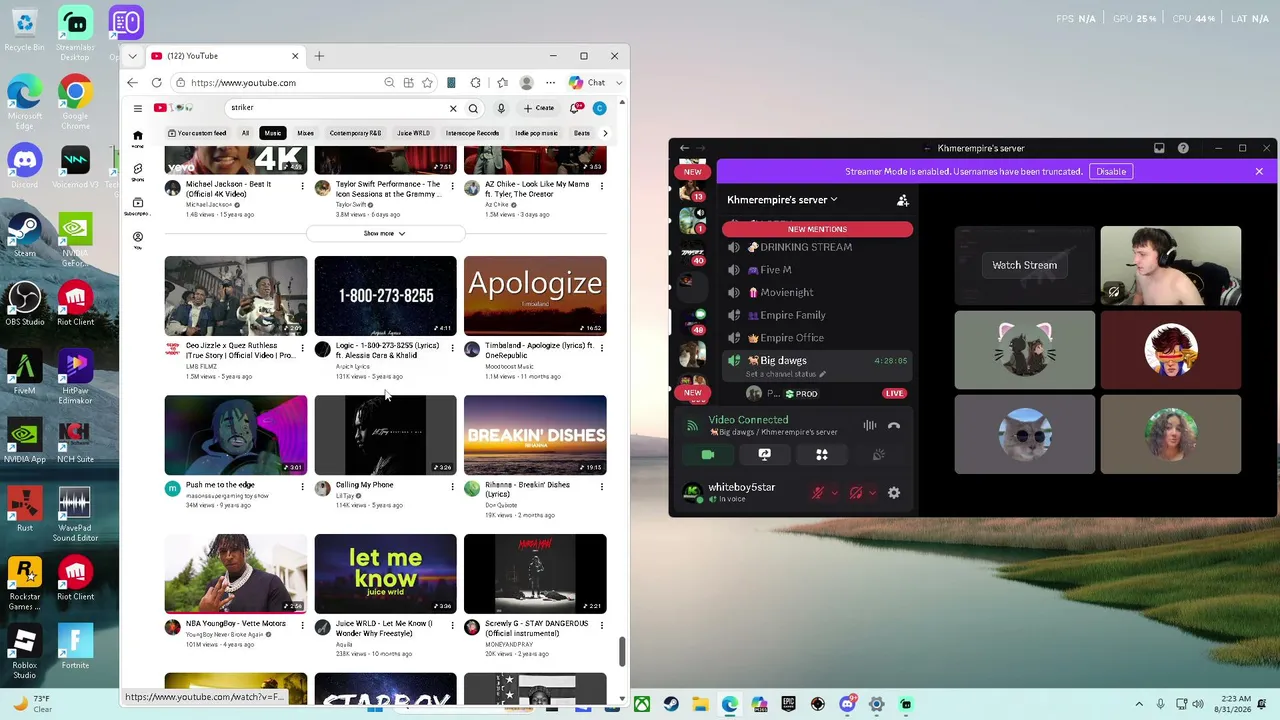Screen dimensions: 1280x720
Task: Open the YouTube guide hamburger menu
Action: (x=138, y=108)
